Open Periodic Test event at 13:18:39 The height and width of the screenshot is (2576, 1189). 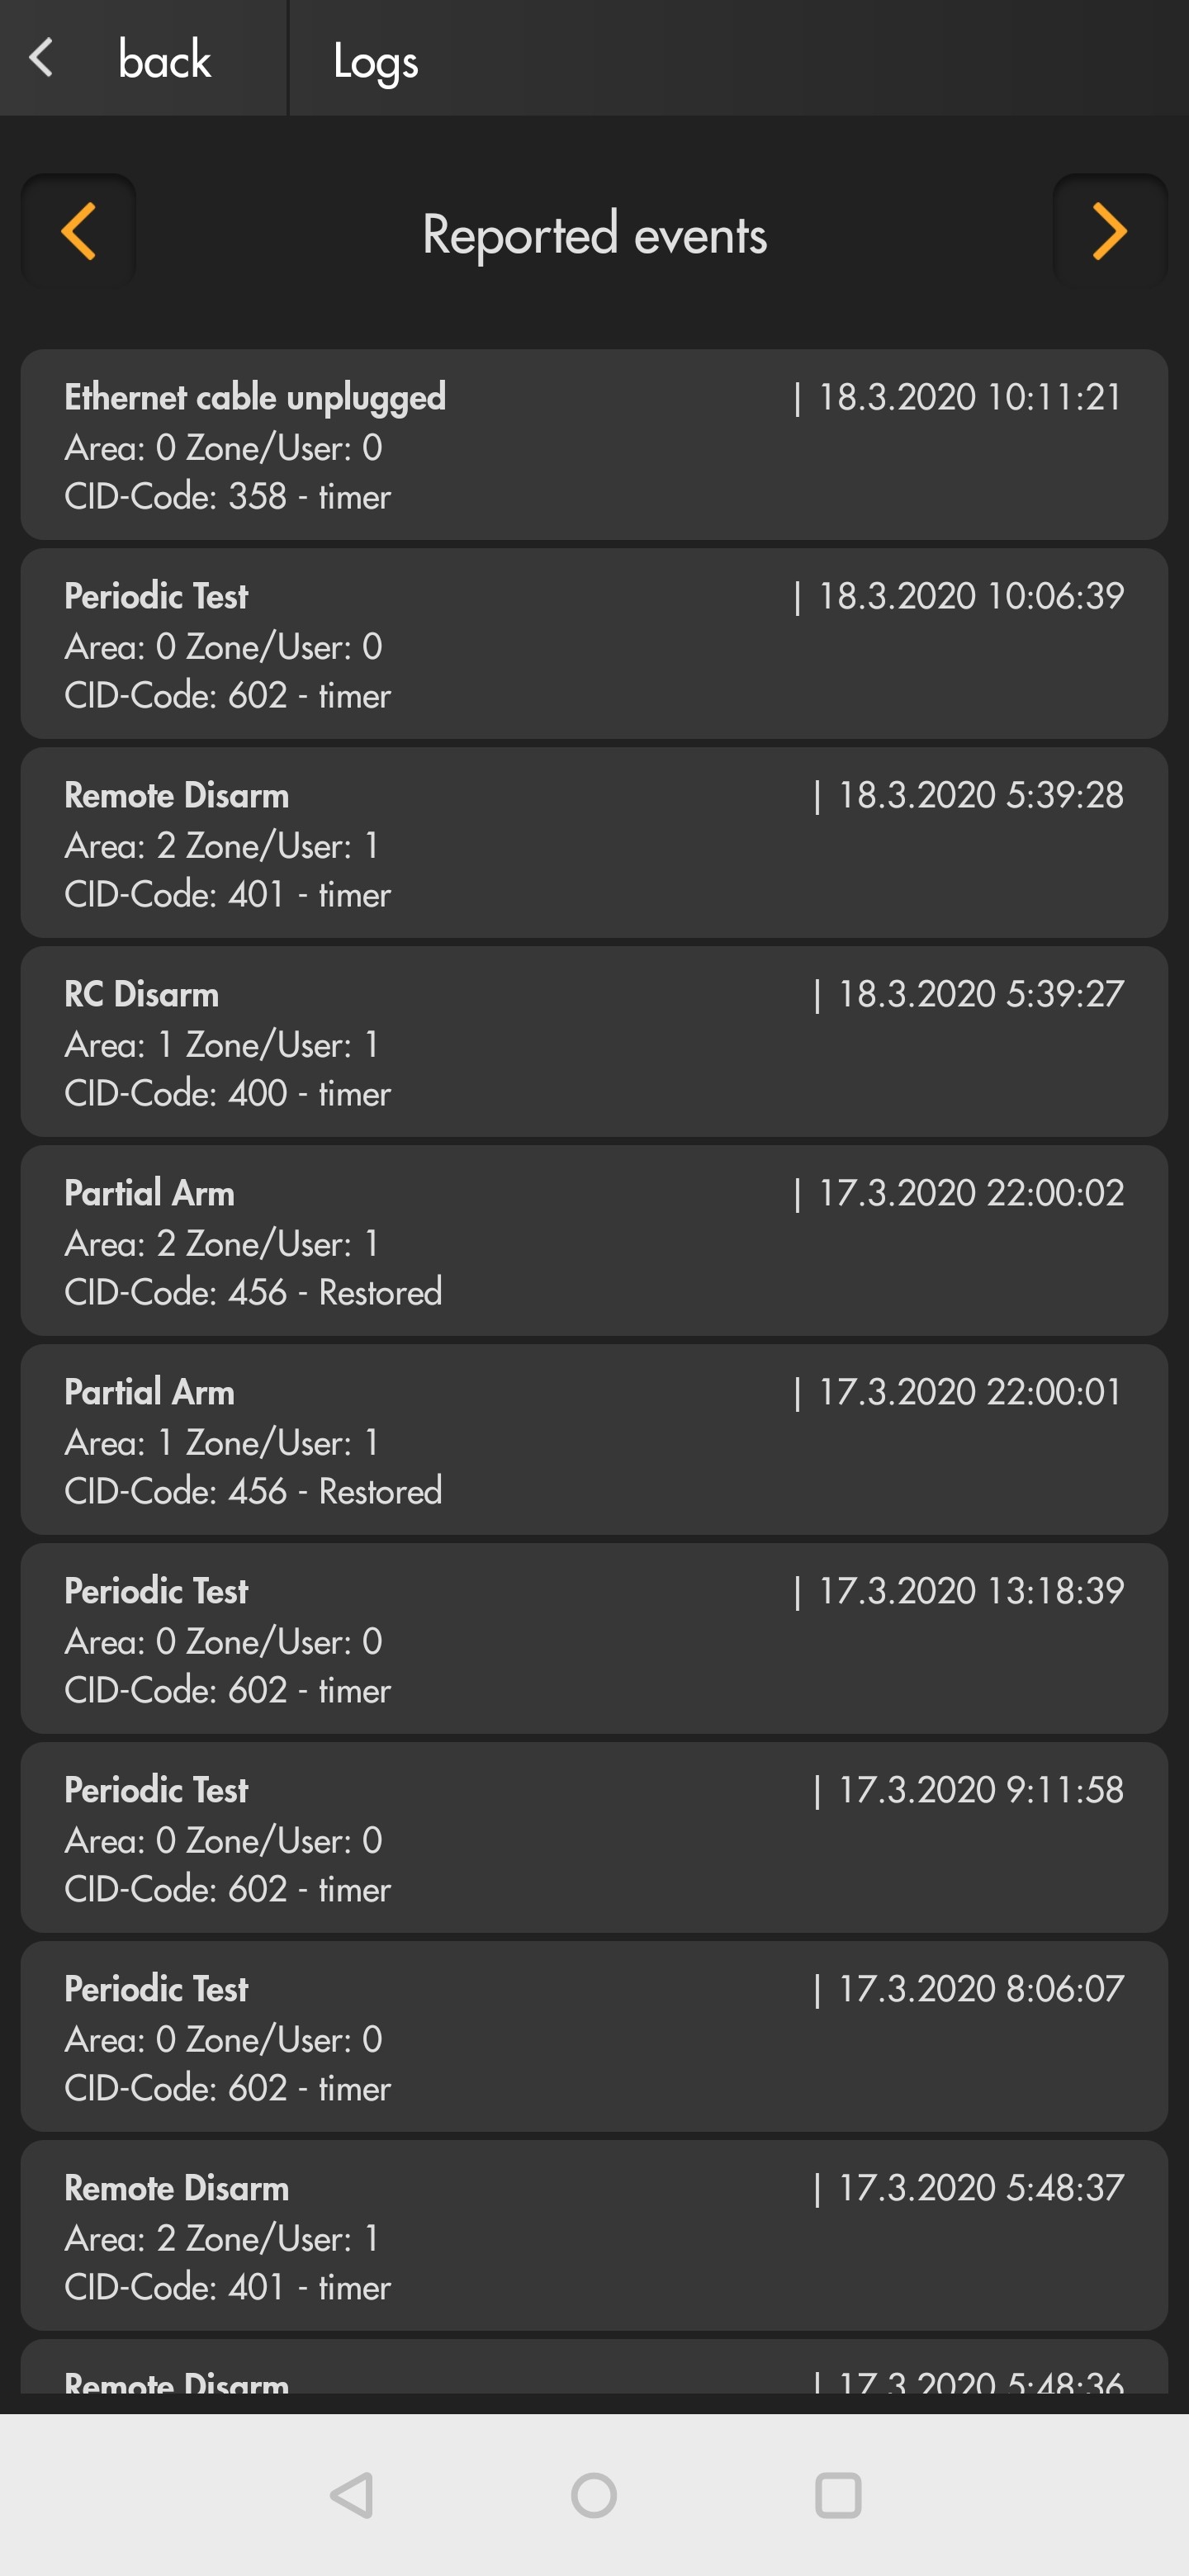(594, 1639)
